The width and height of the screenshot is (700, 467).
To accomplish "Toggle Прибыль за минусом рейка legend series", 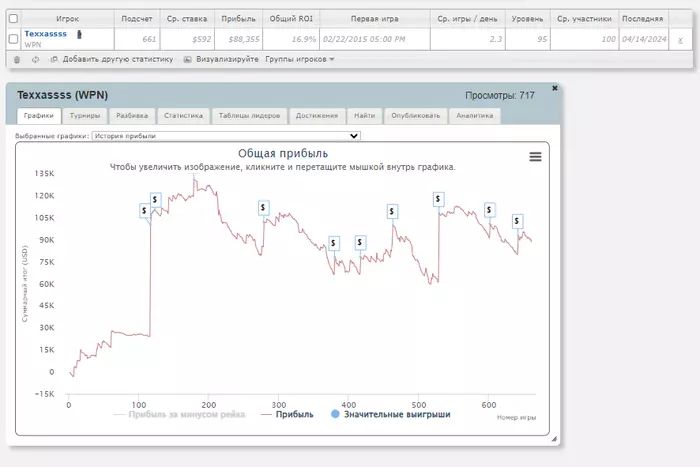I will (179, 414).
